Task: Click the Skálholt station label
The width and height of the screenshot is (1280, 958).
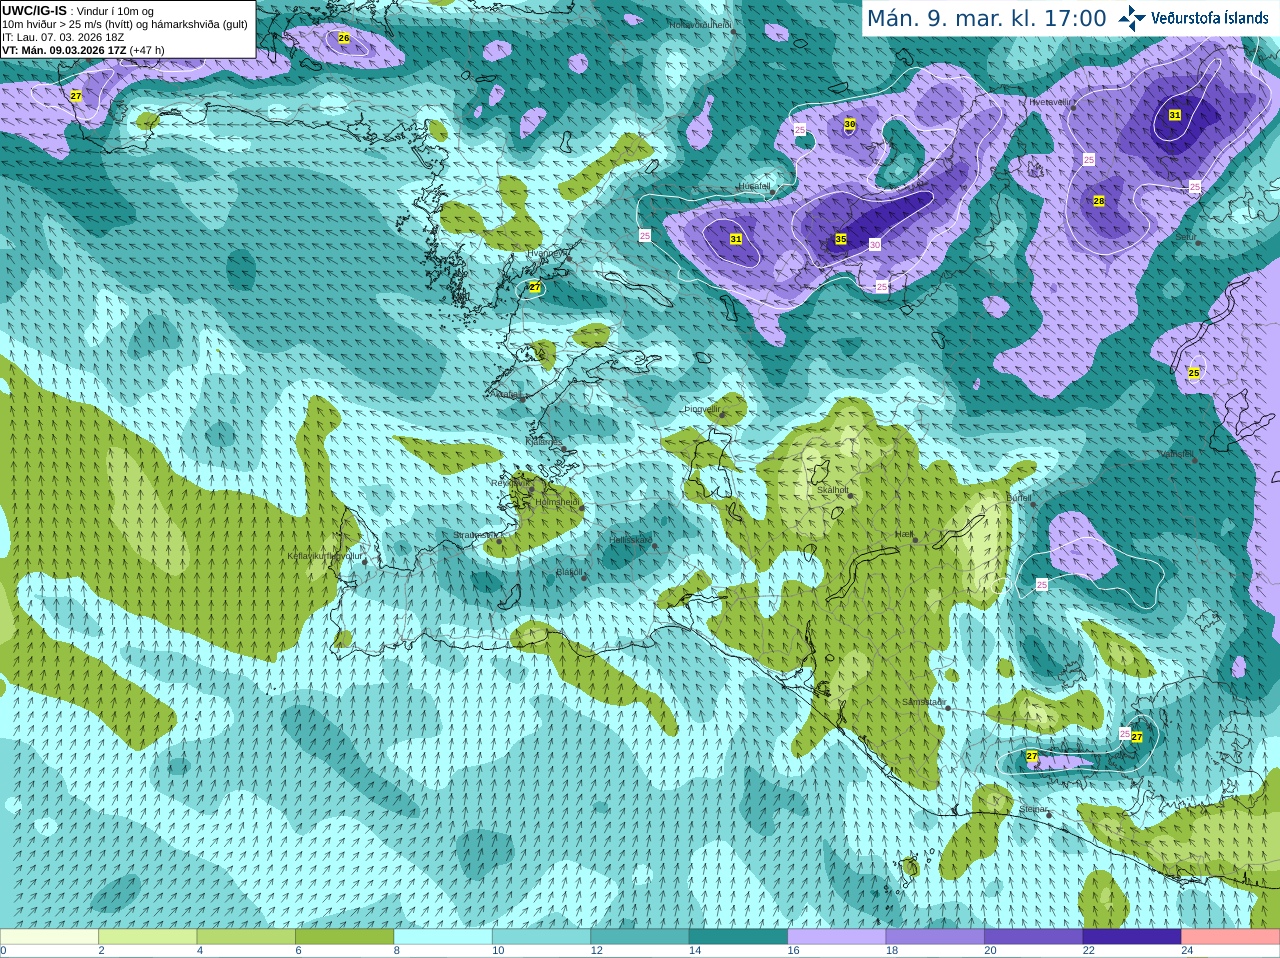Action: [x=833, y=490]
